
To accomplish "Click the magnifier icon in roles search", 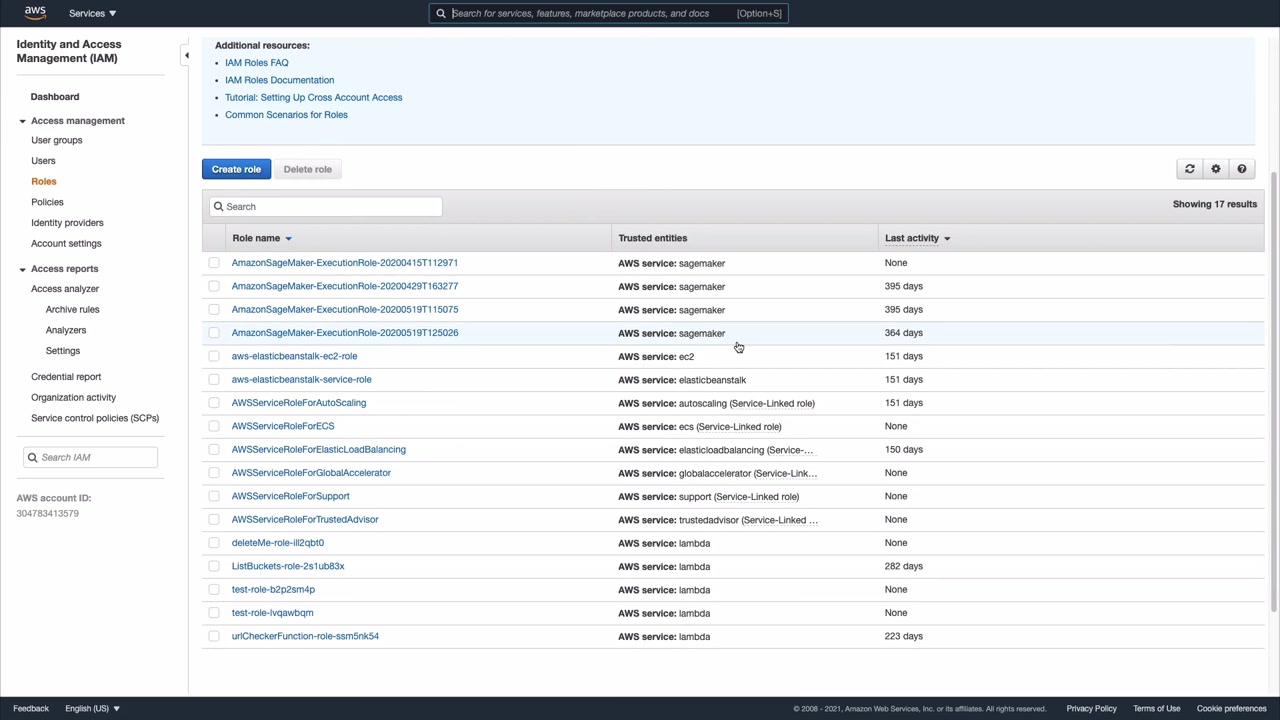I will (219, 207).
